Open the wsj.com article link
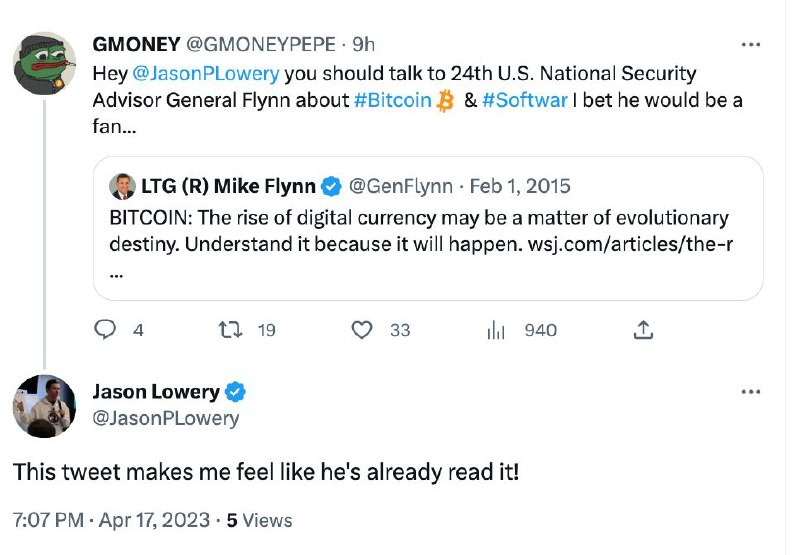The image size is (800, 555). (x=631, y=244)
